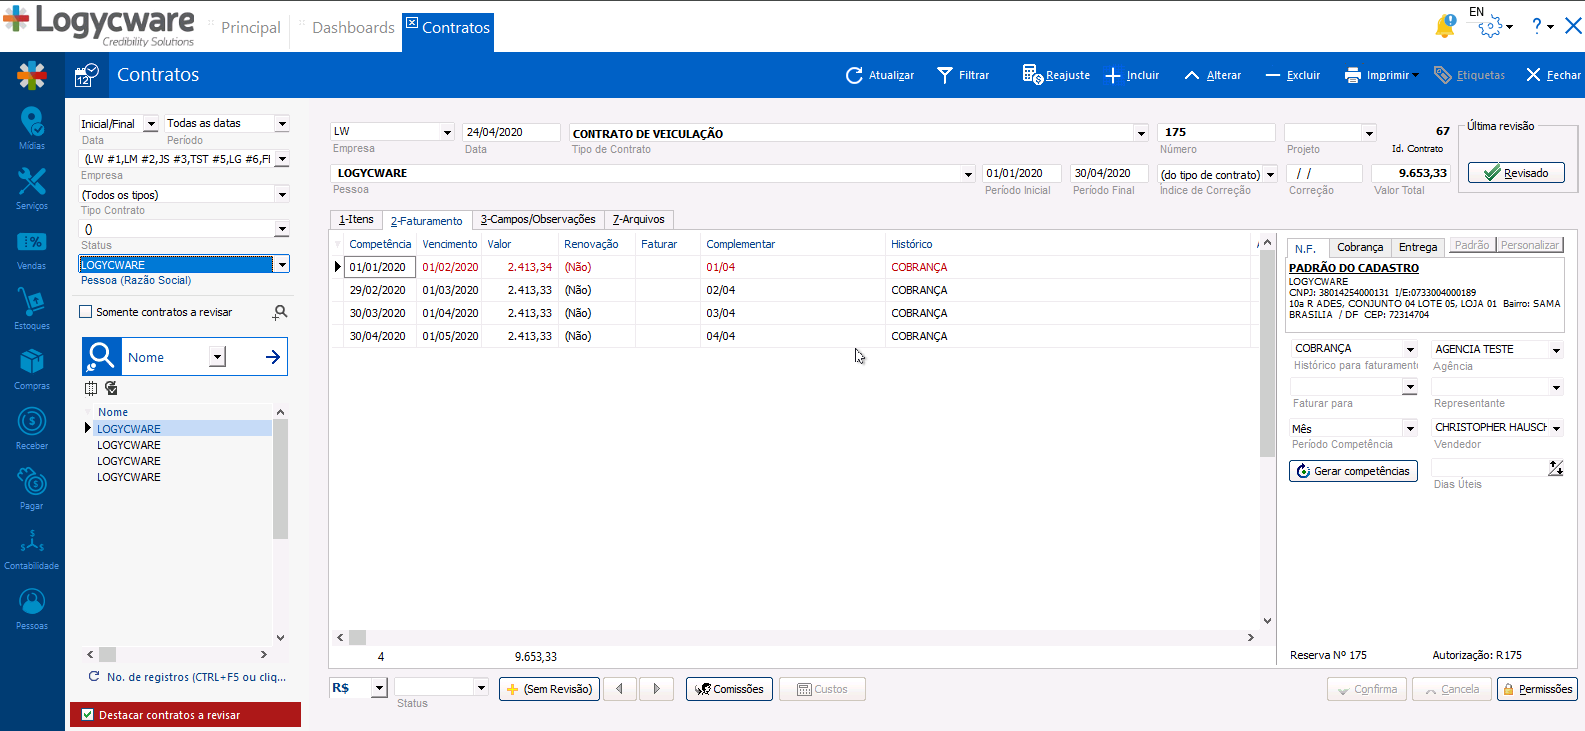Screen dimensions: 1585x731
Task: Open the Estoques sidebar module
Action: [32, 308]
